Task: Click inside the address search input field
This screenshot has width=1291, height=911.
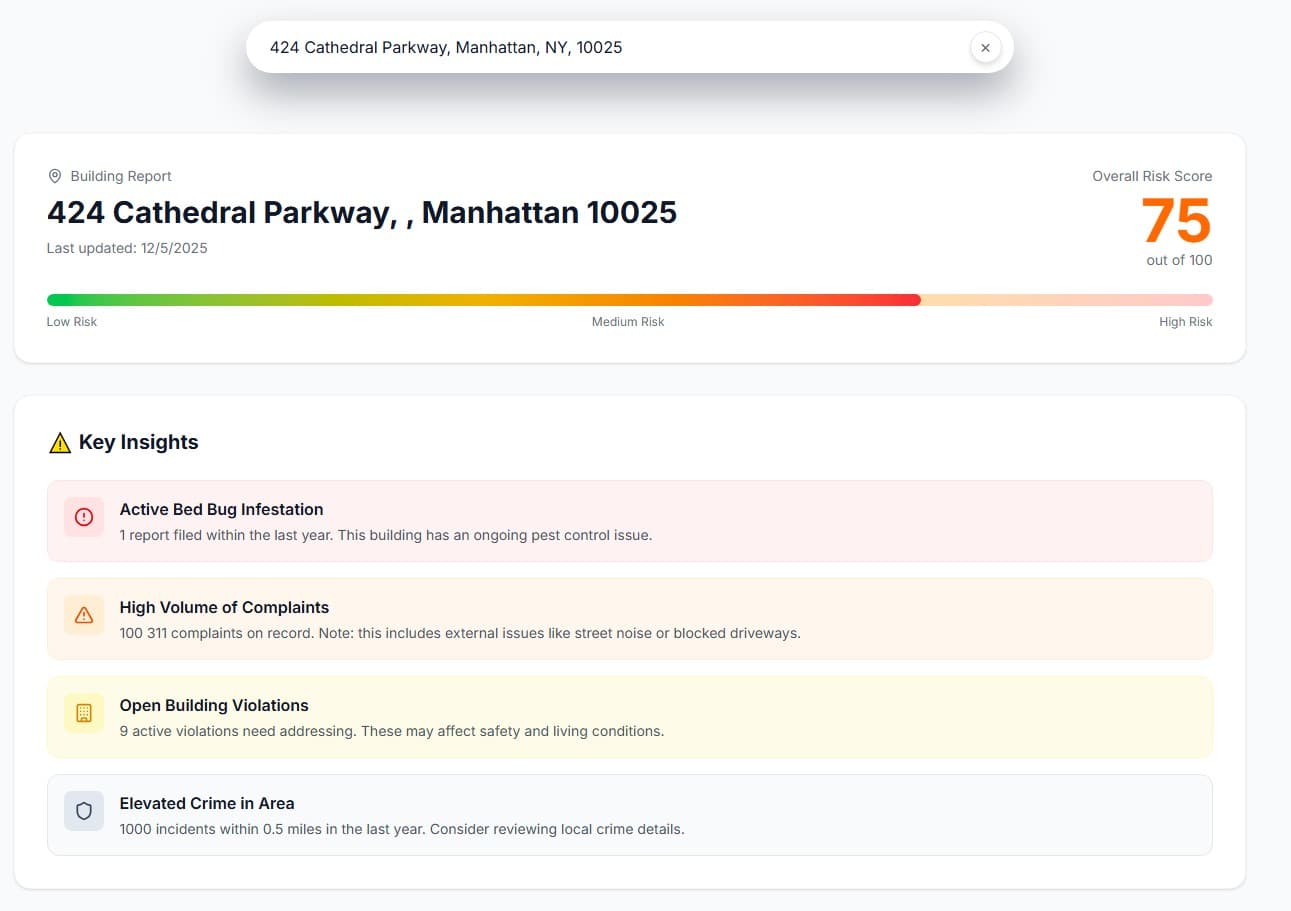Action: (600, 47)
